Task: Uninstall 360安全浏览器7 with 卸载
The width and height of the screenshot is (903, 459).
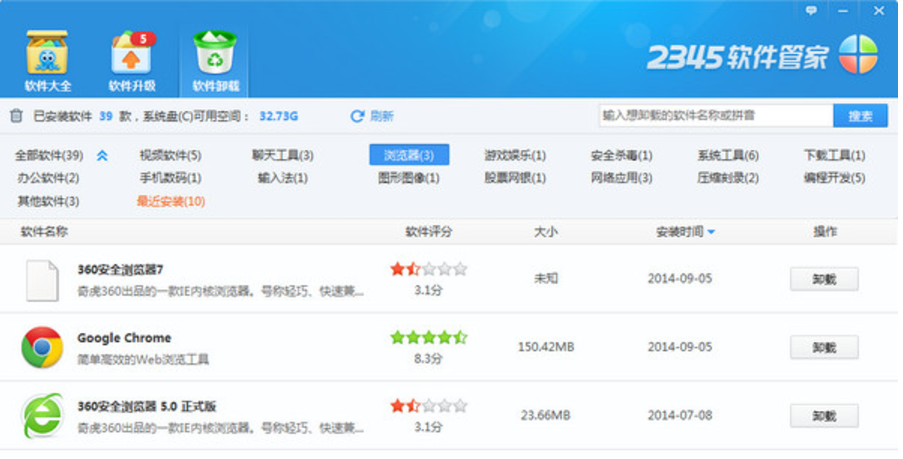Action: tap(824, 279)
